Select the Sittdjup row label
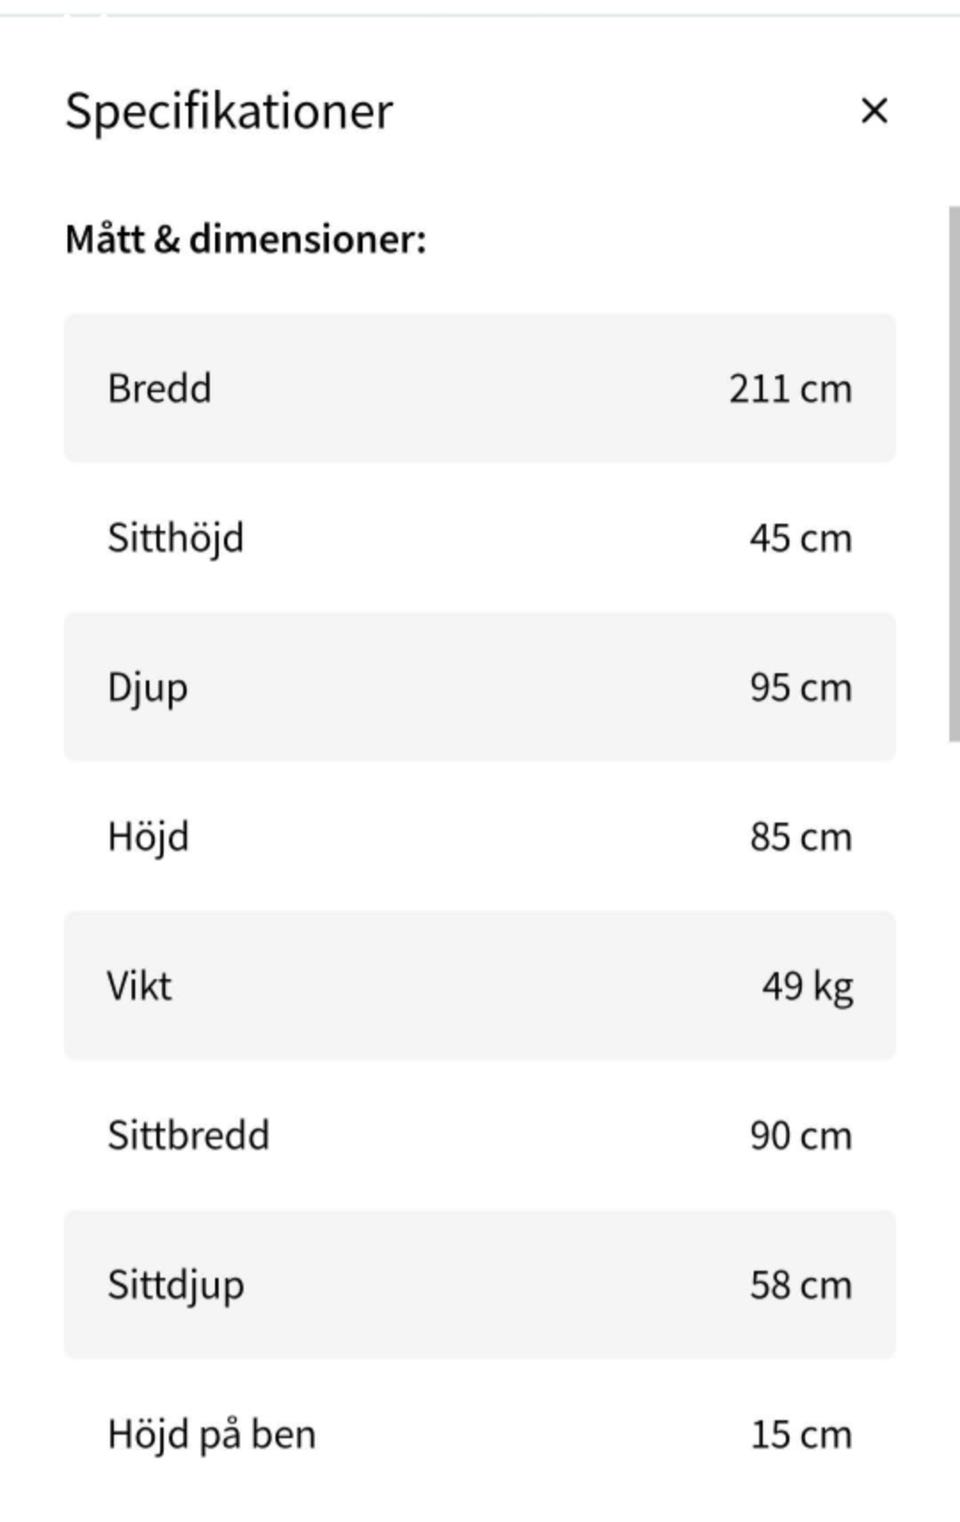The height and width of the screenshot is (1522, 960). (x=176, y=1285)
